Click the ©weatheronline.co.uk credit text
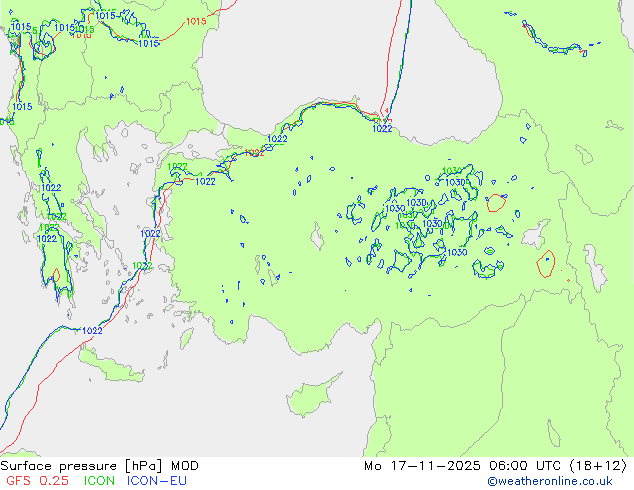This screenshot has height=490, width=634. click(x=550, y=481)
